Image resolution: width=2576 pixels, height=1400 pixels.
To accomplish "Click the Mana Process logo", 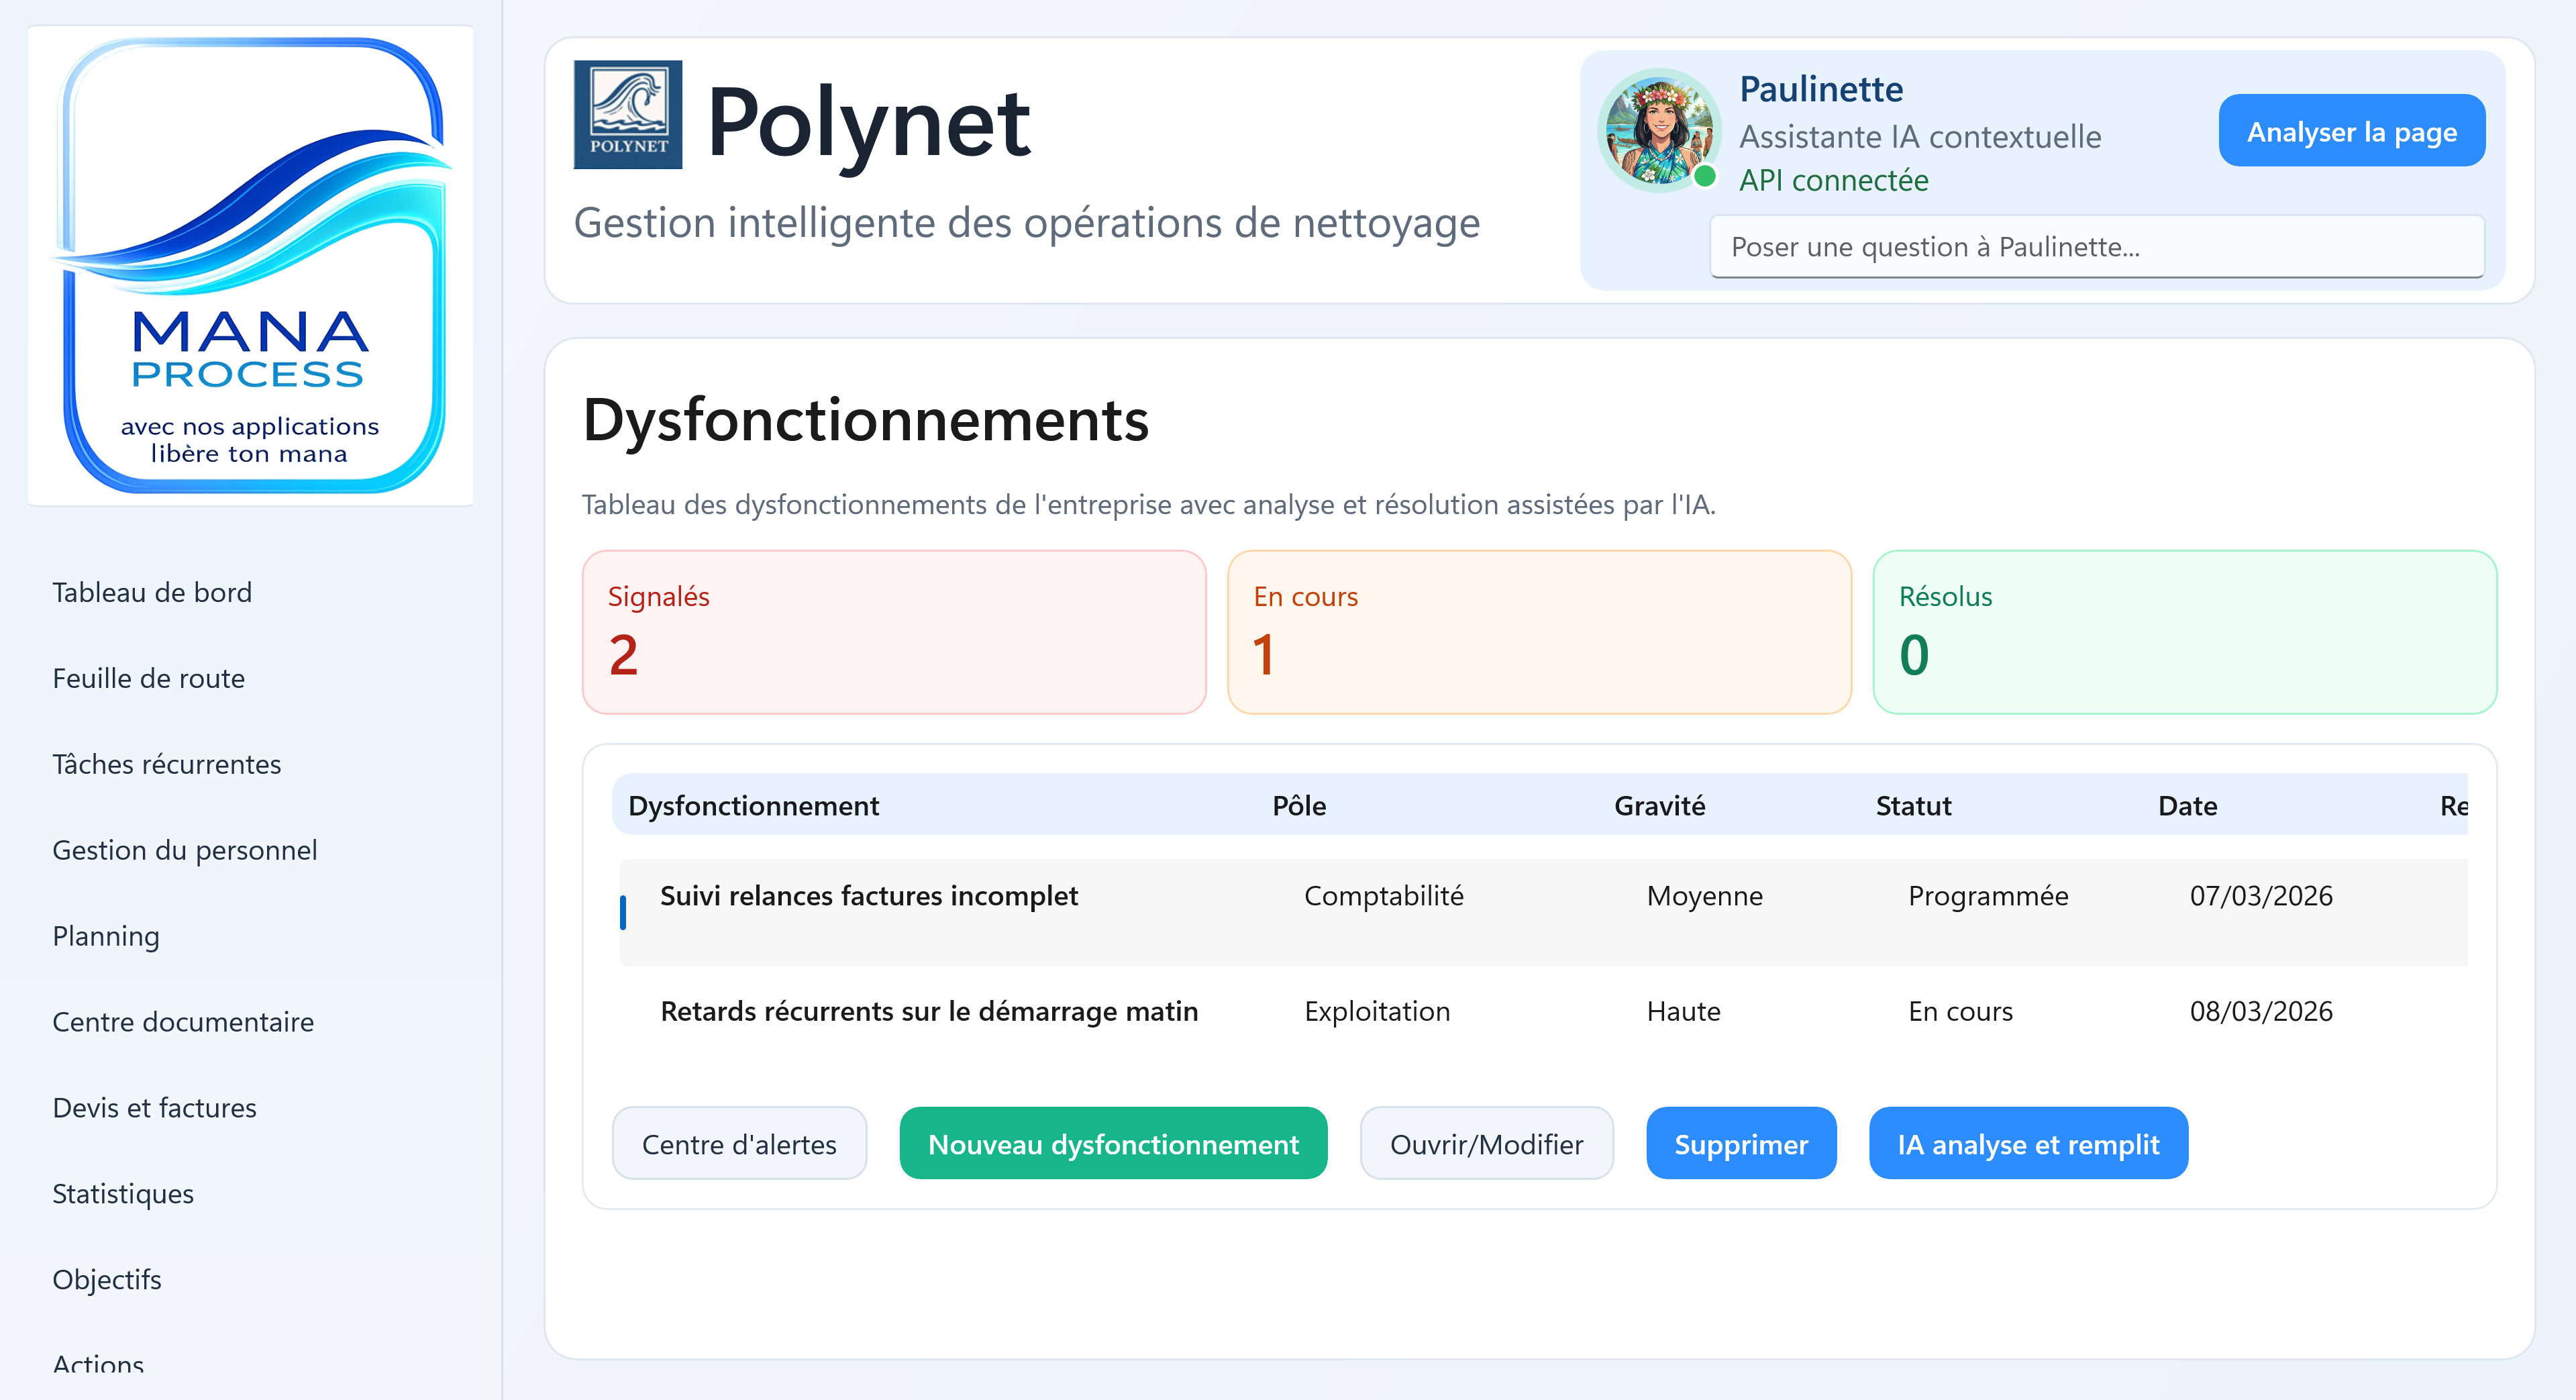I will [x=250, y=265].
